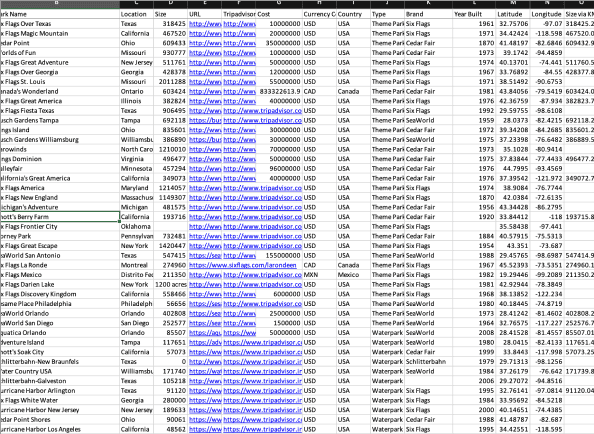
Task: Select the cost cell '350000000'
Action: click(279, 43)
